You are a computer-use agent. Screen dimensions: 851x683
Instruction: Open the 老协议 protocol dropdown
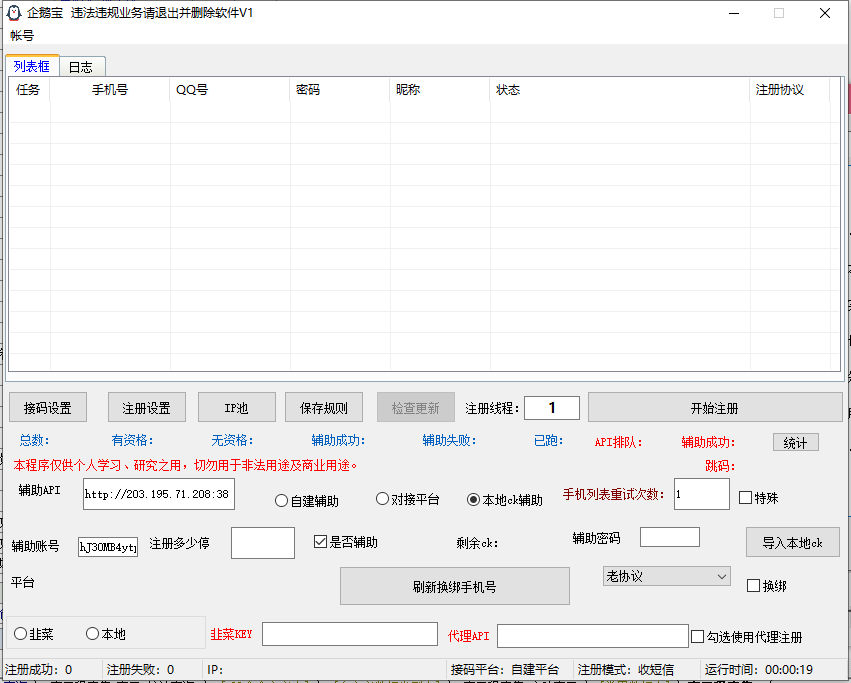click(x=666, y=576)
